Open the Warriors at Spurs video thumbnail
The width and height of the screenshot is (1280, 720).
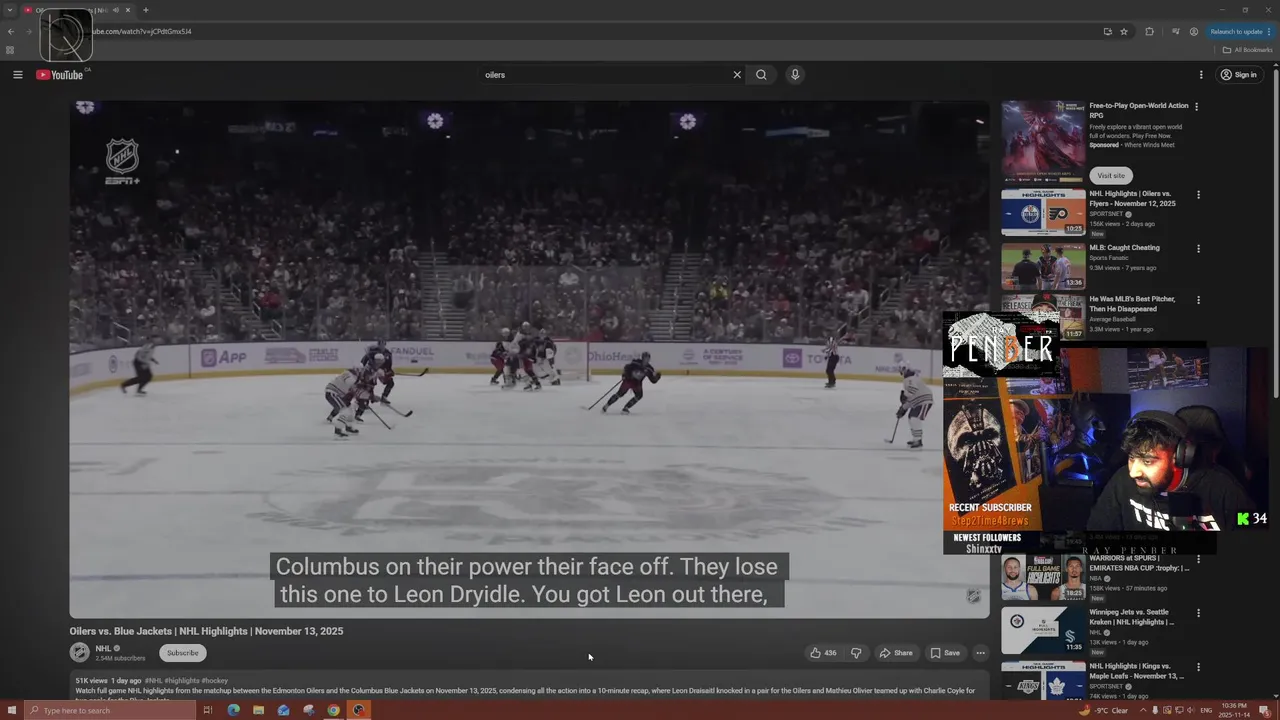click(1043, 577)
